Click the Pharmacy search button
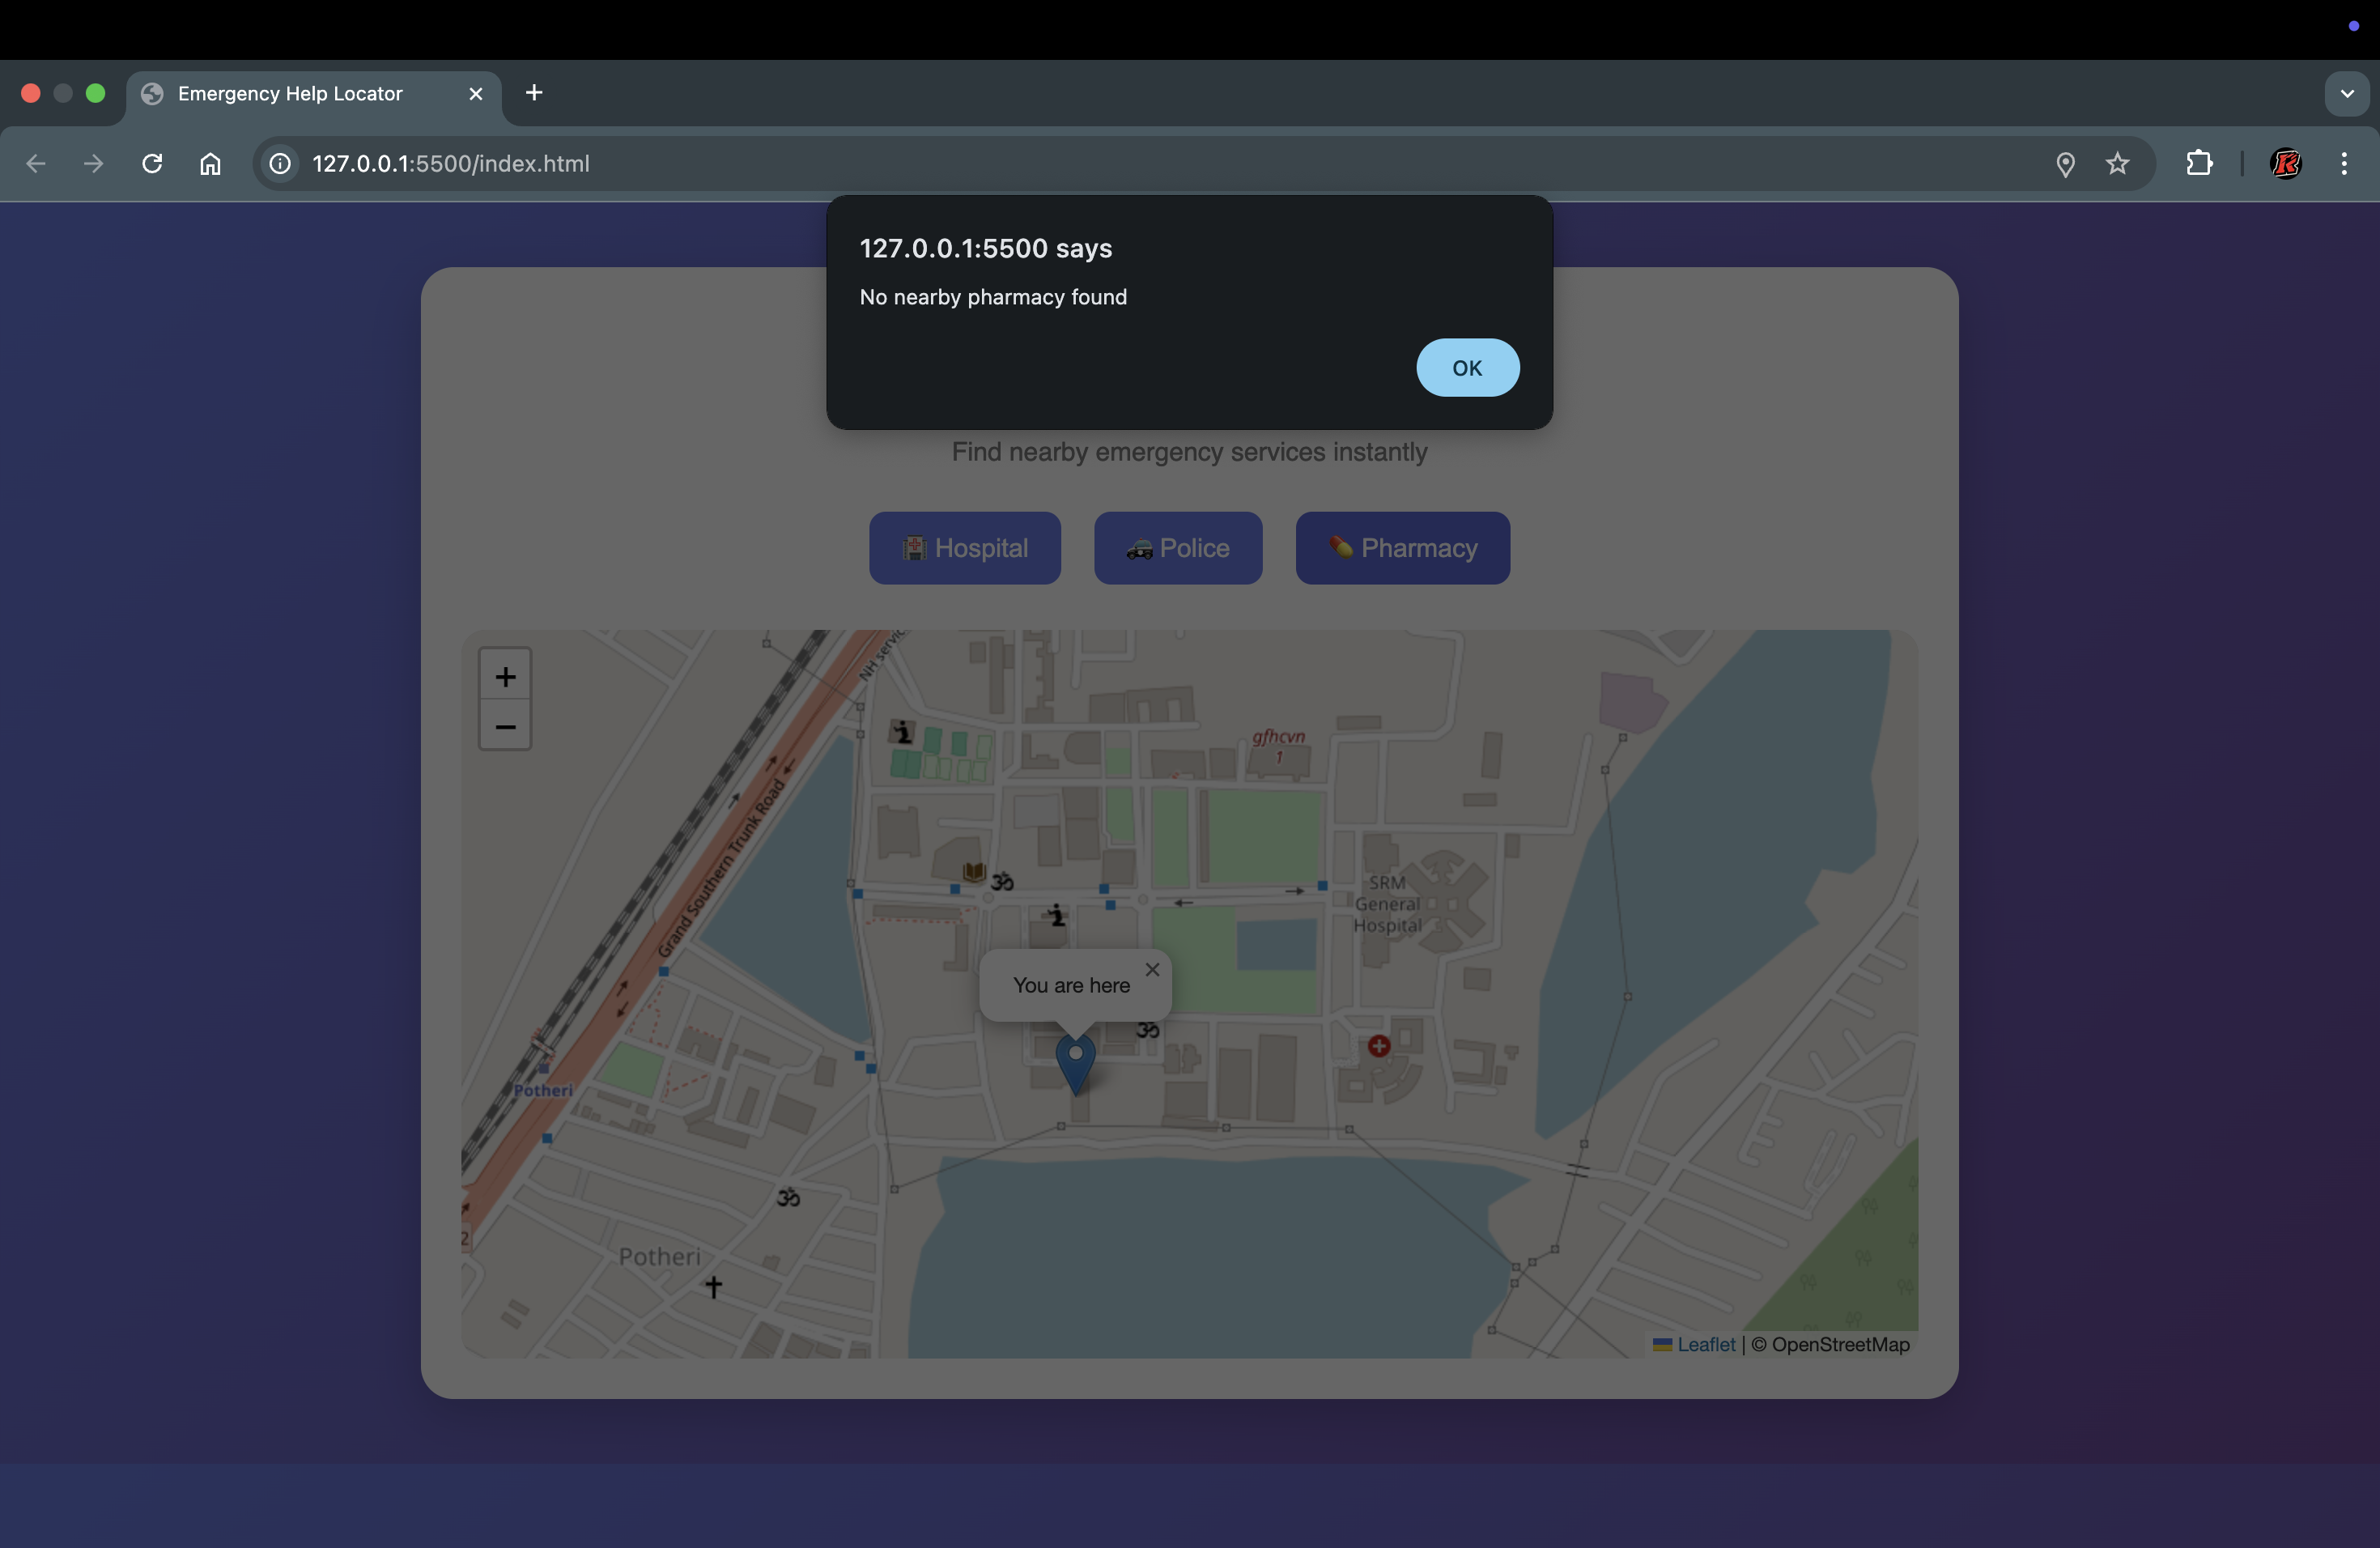 coord(1402,548)
